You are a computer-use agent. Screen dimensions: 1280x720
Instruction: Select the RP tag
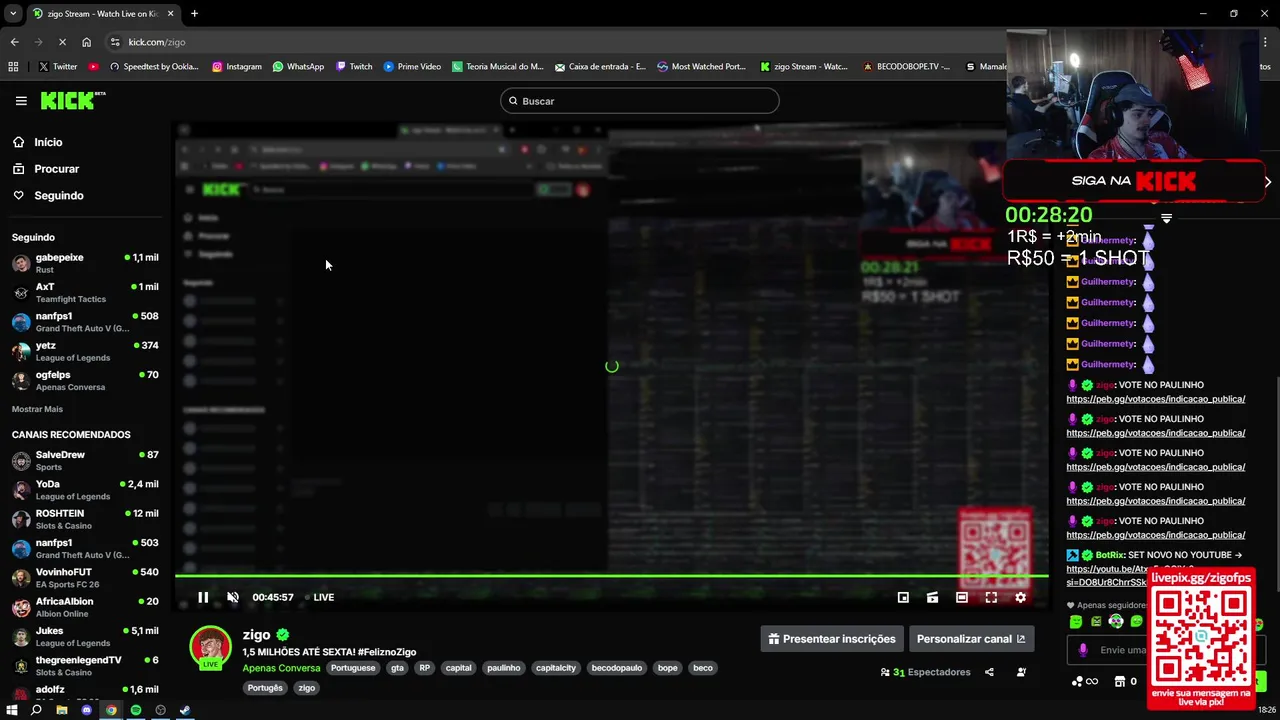tap(425, 668)
